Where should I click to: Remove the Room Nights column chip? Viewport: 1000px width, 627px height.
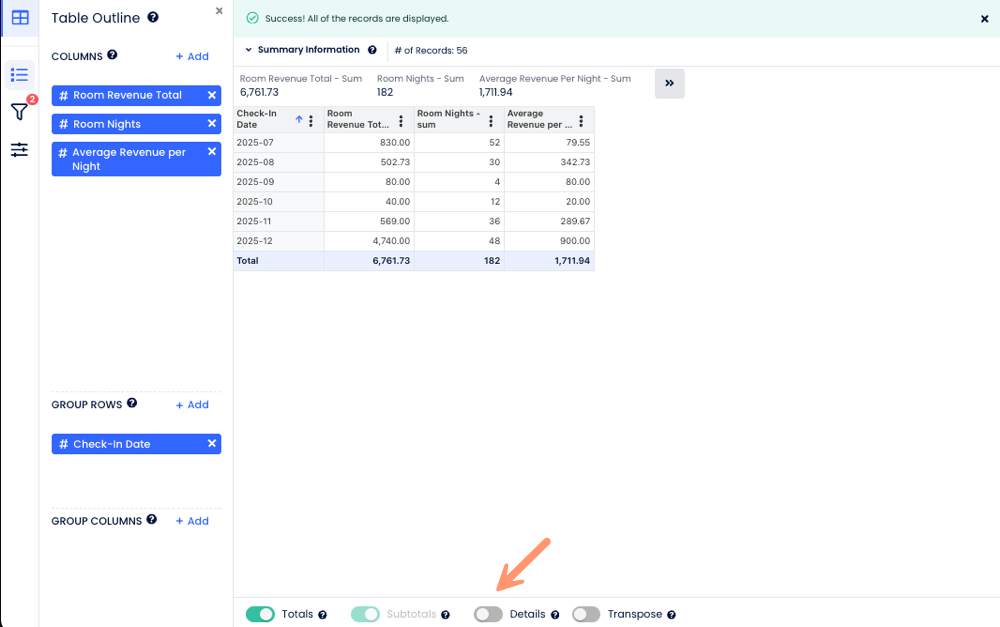coord(211,124)
